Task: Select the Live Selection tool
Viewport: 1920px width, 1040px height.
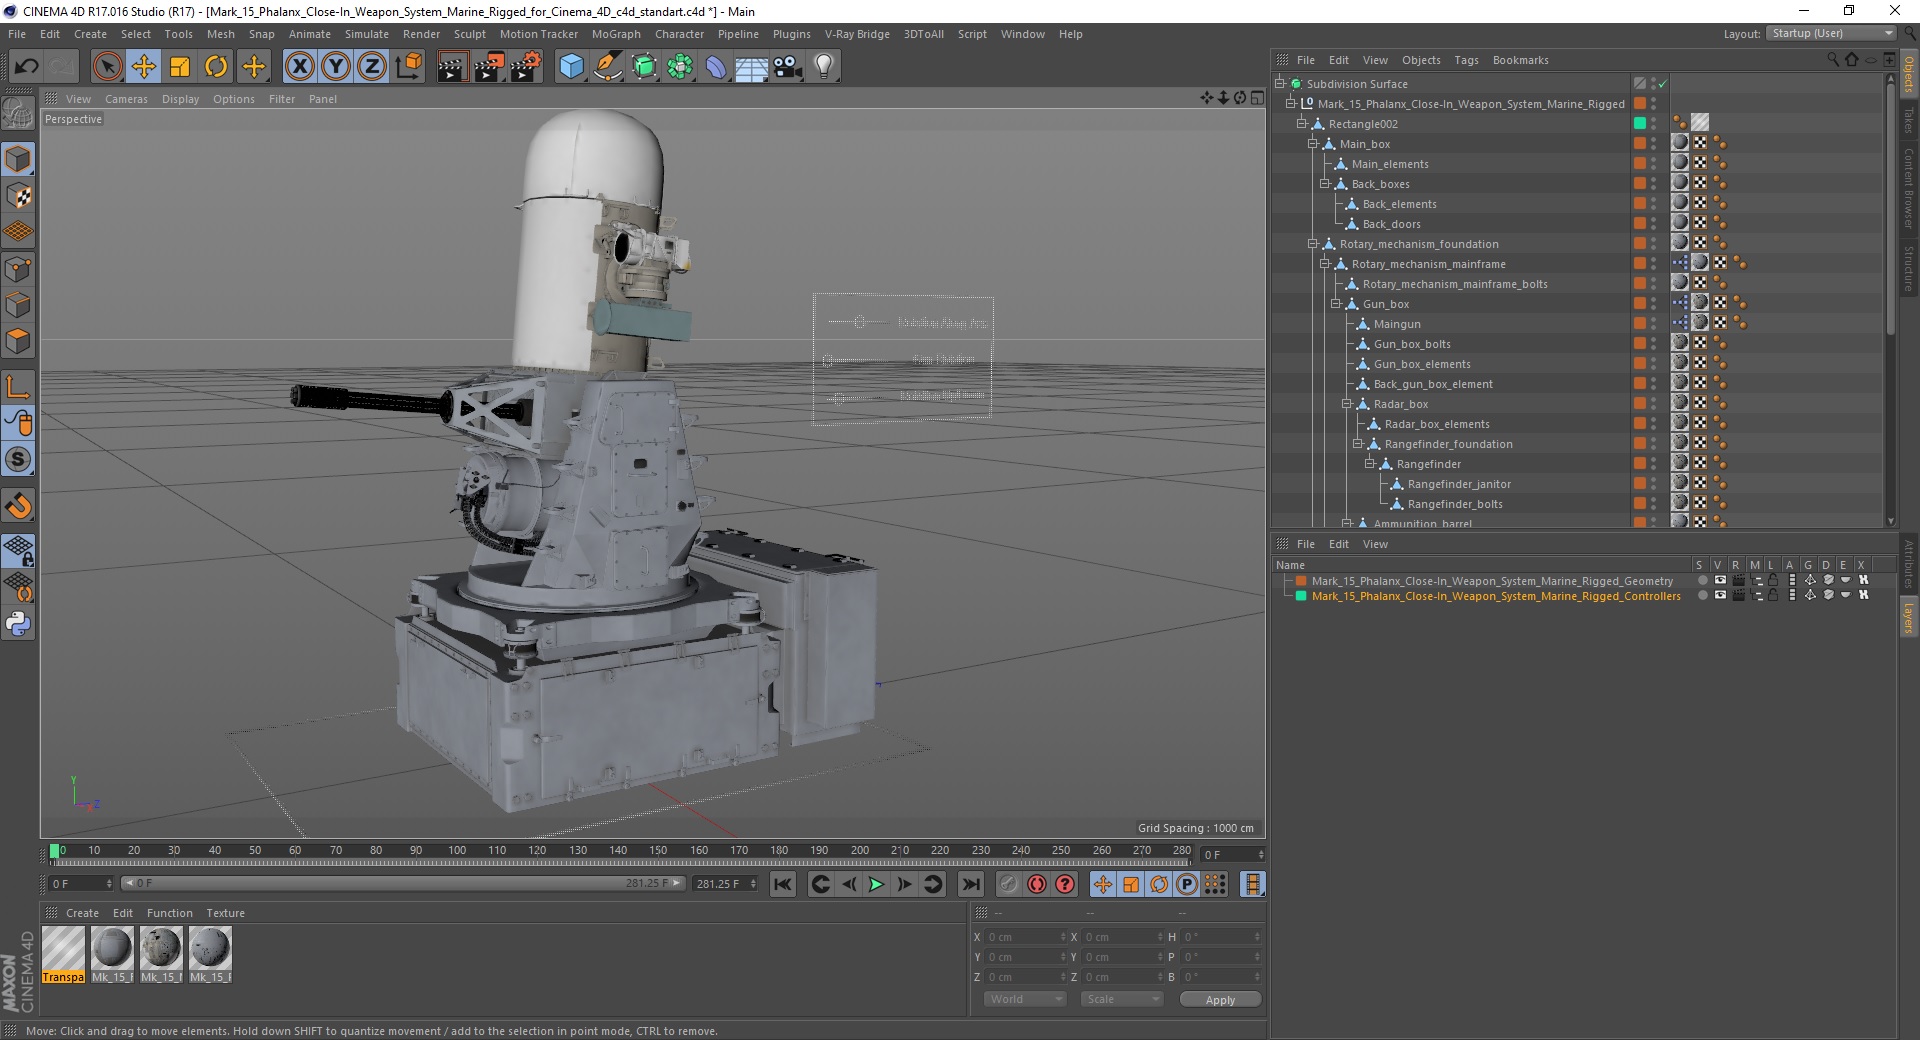Action: click(107, 67)
